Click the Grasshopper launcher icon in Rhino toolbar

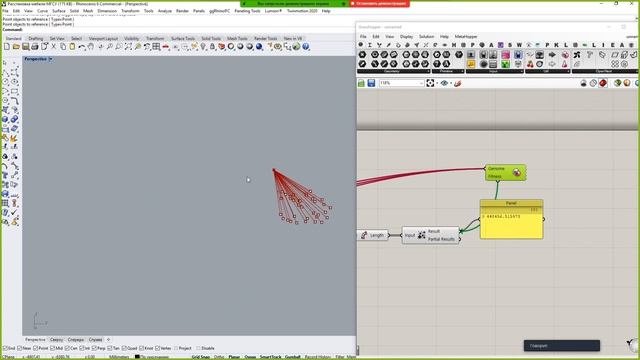pyautogui.click(x=296, y=47)
